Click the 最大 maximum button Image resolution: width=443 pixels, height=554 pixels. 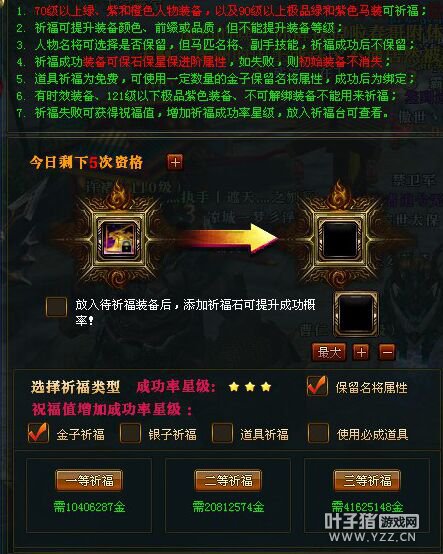pyautogui.click(x=329, y=352)
